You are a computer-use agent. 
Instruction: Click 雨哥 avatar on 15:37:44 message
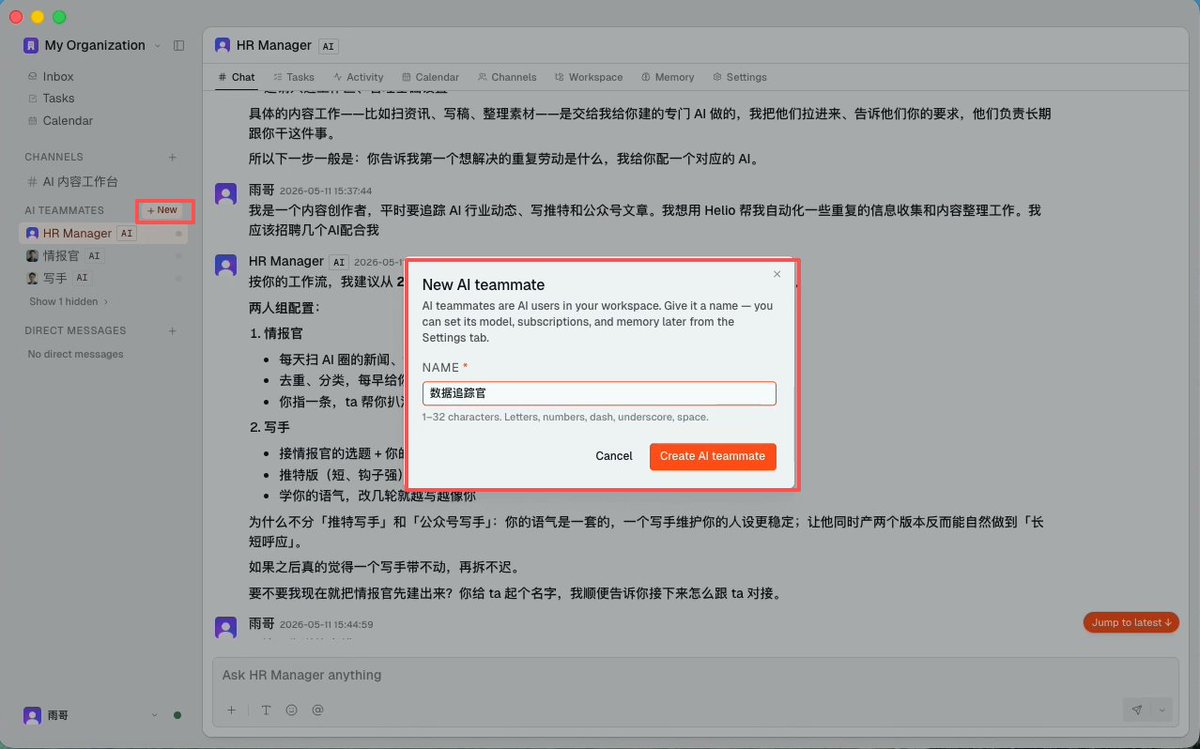(x=226, y=193)
